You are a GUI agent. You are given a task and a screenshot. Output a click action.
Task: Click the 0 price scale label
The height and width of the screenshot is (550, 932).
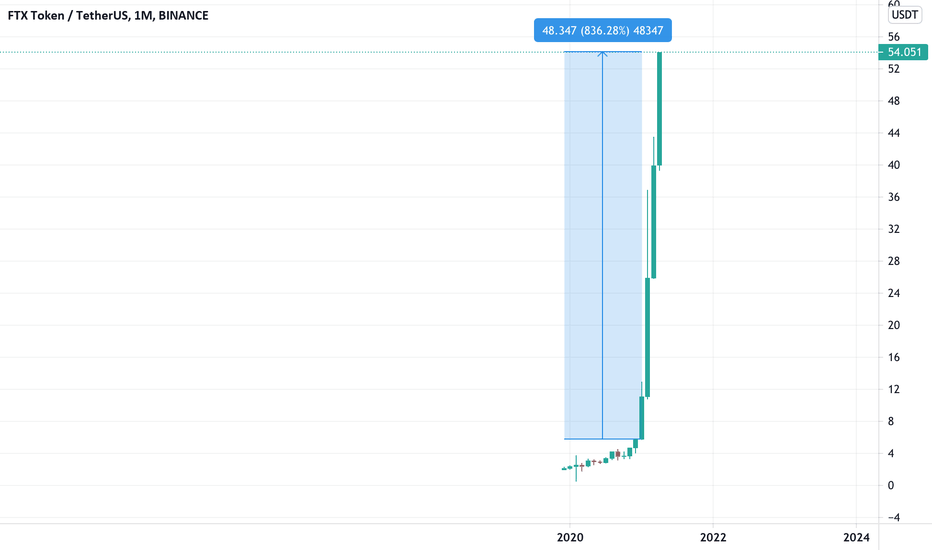[x=890, y=486]
